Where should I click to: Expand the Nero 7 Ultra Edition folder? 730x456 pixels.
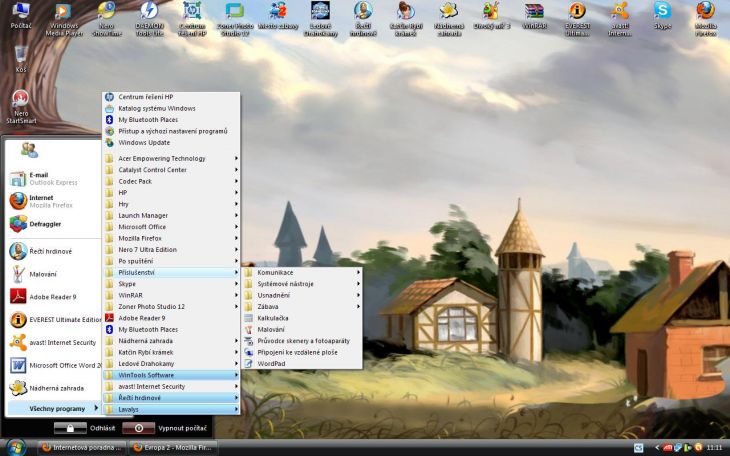[x=171, y=250]
